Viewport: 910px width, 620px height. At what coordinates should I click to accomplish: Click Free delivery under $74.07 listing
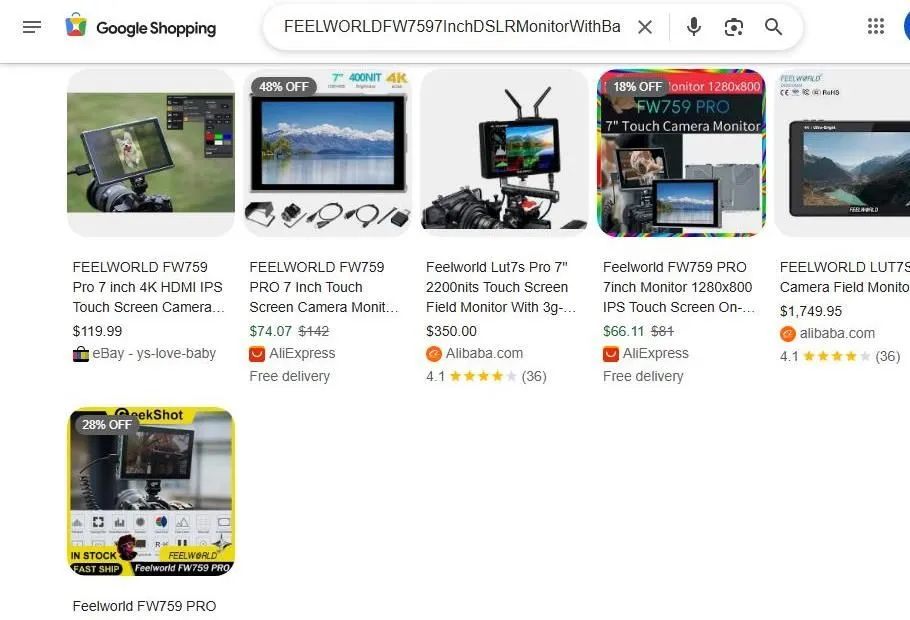click(290, 376)
